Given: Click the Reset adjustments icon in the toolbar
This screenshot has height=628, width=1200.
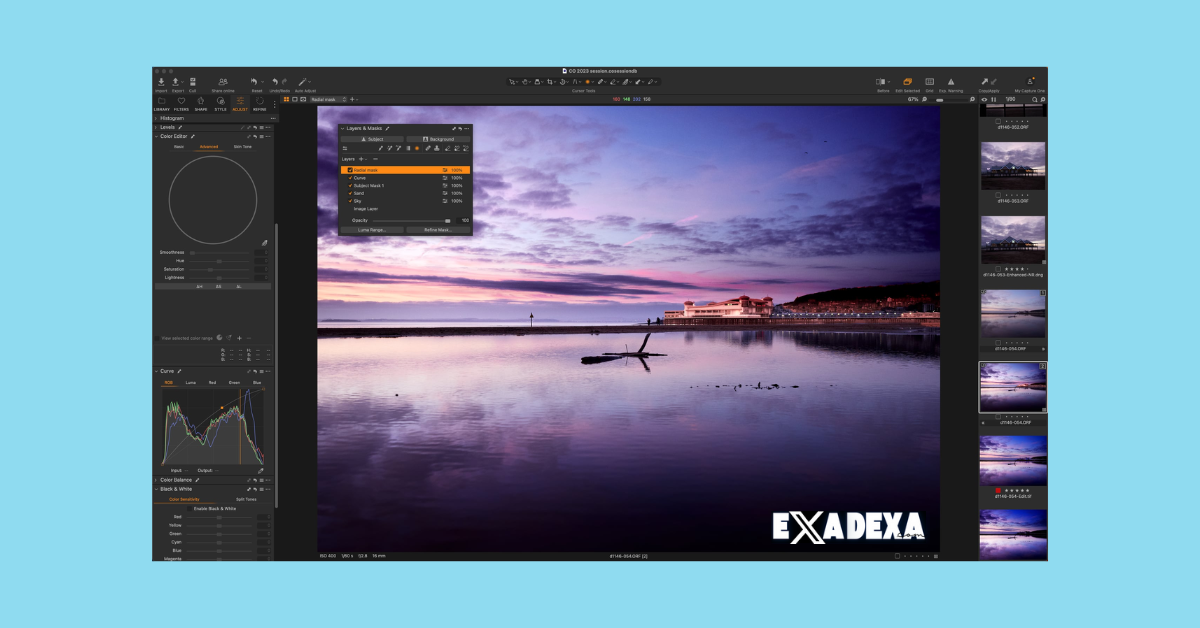Looking at the screenshot, I should 255,82.
